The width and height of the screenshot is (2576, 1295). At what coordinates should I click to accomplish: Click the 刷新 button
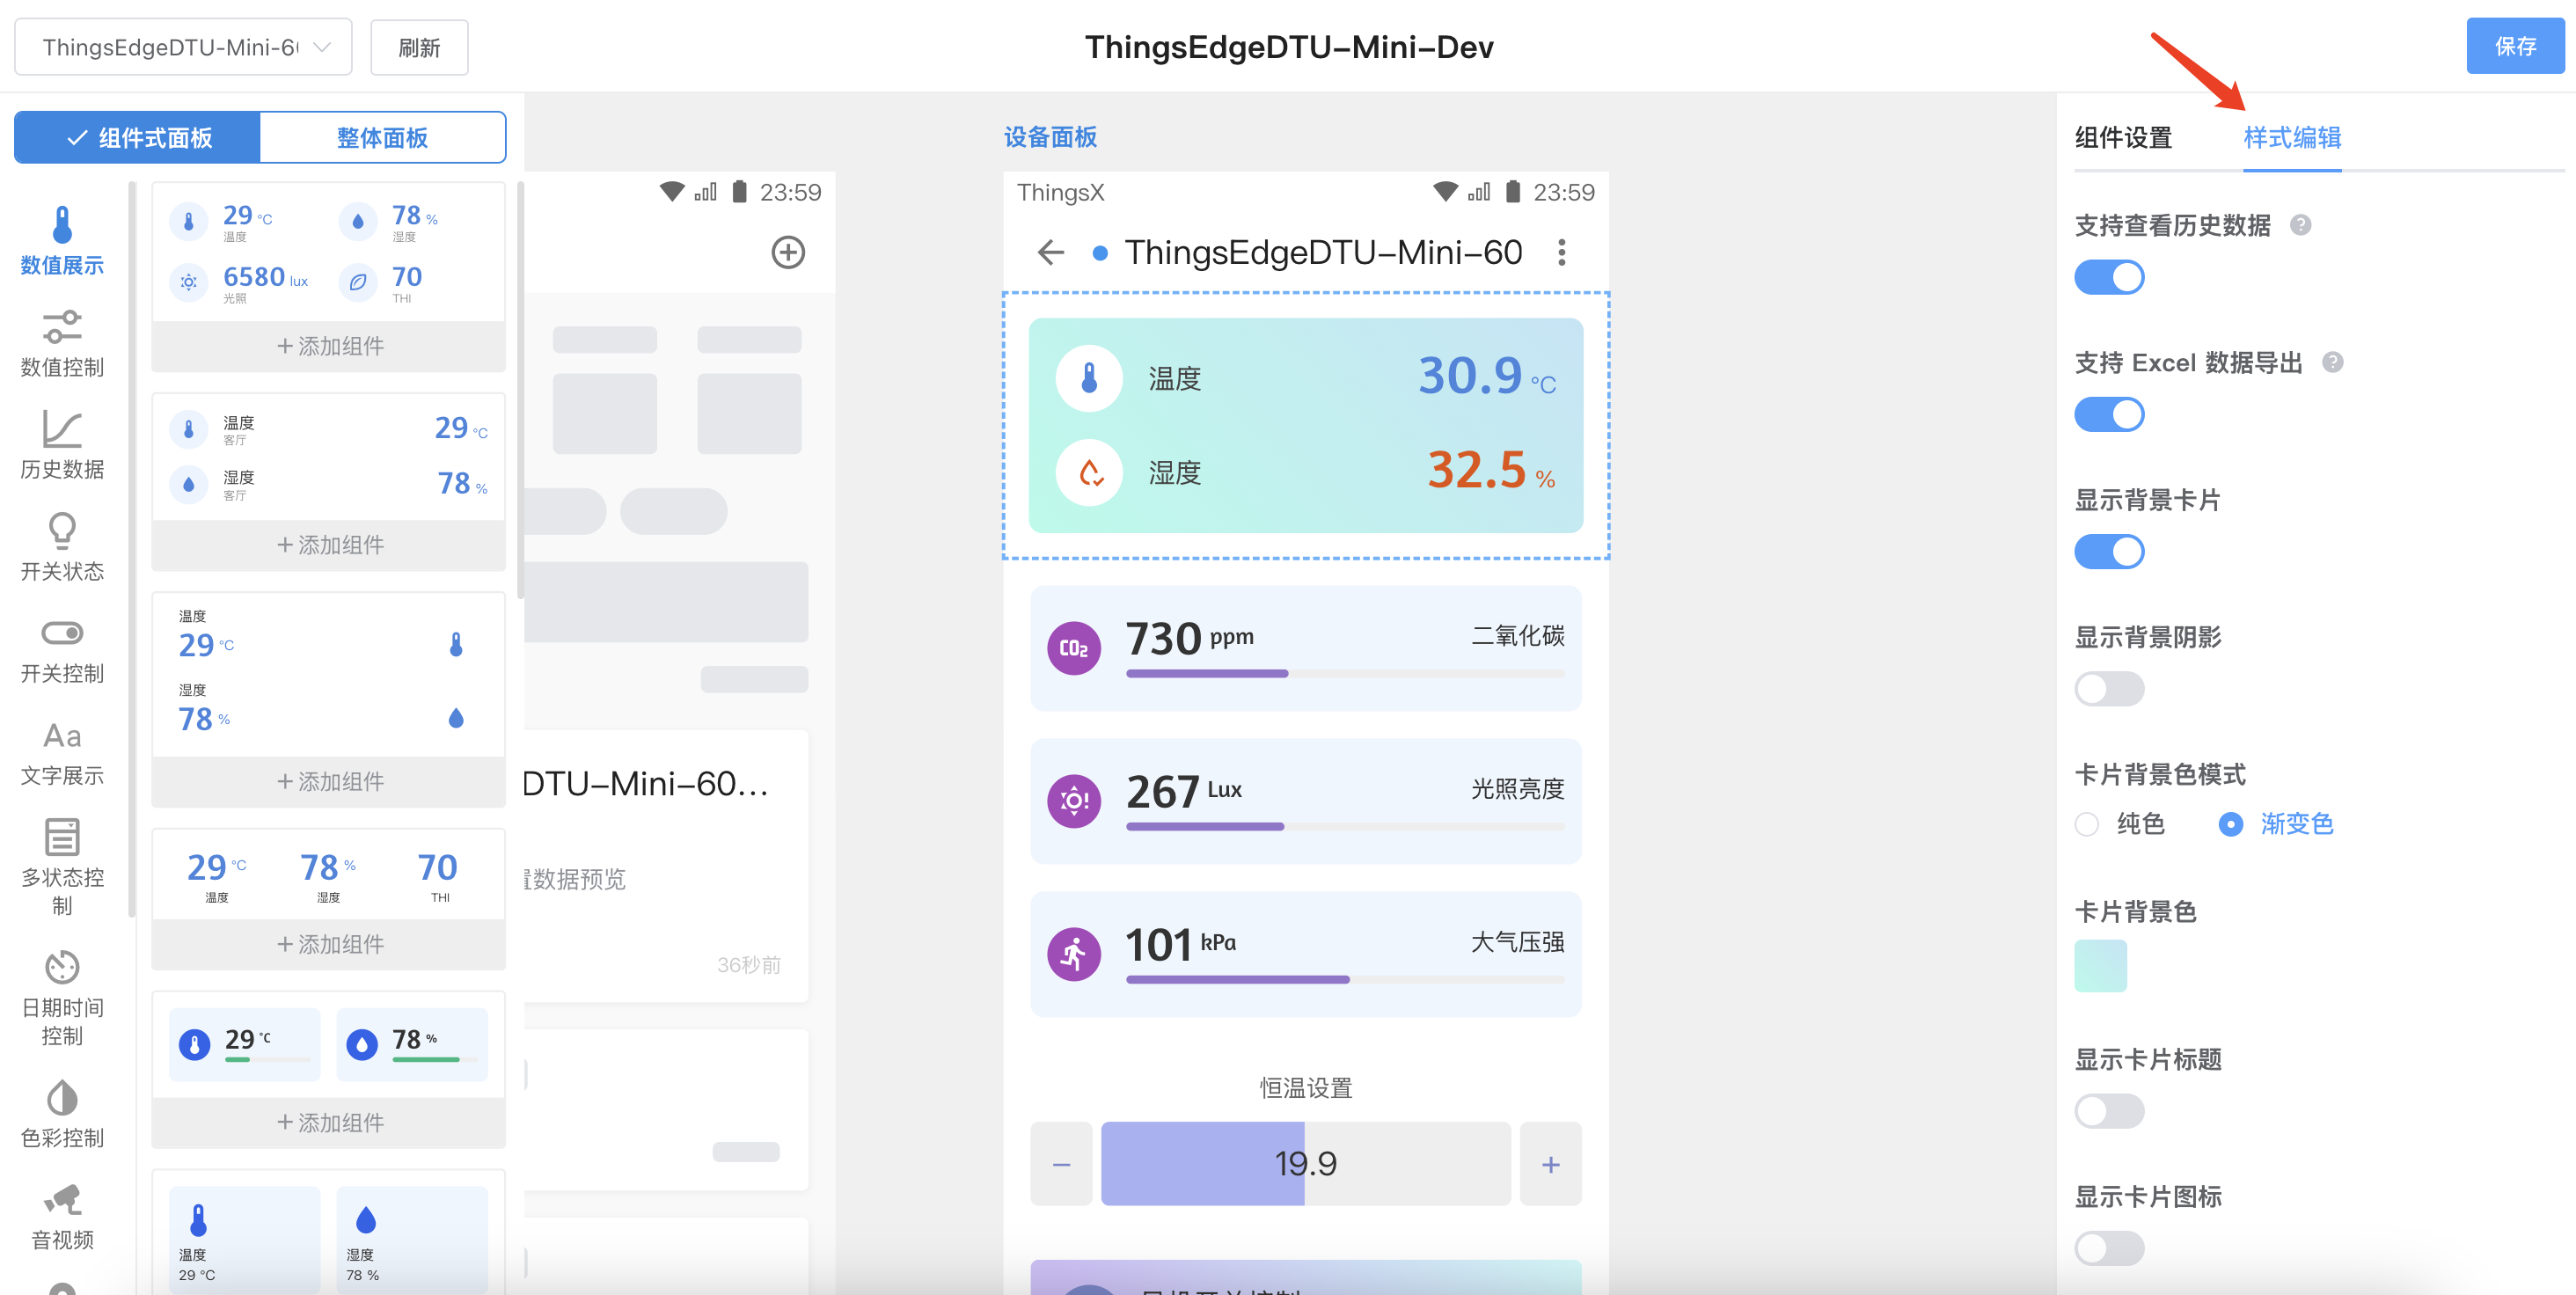(419, 47)
